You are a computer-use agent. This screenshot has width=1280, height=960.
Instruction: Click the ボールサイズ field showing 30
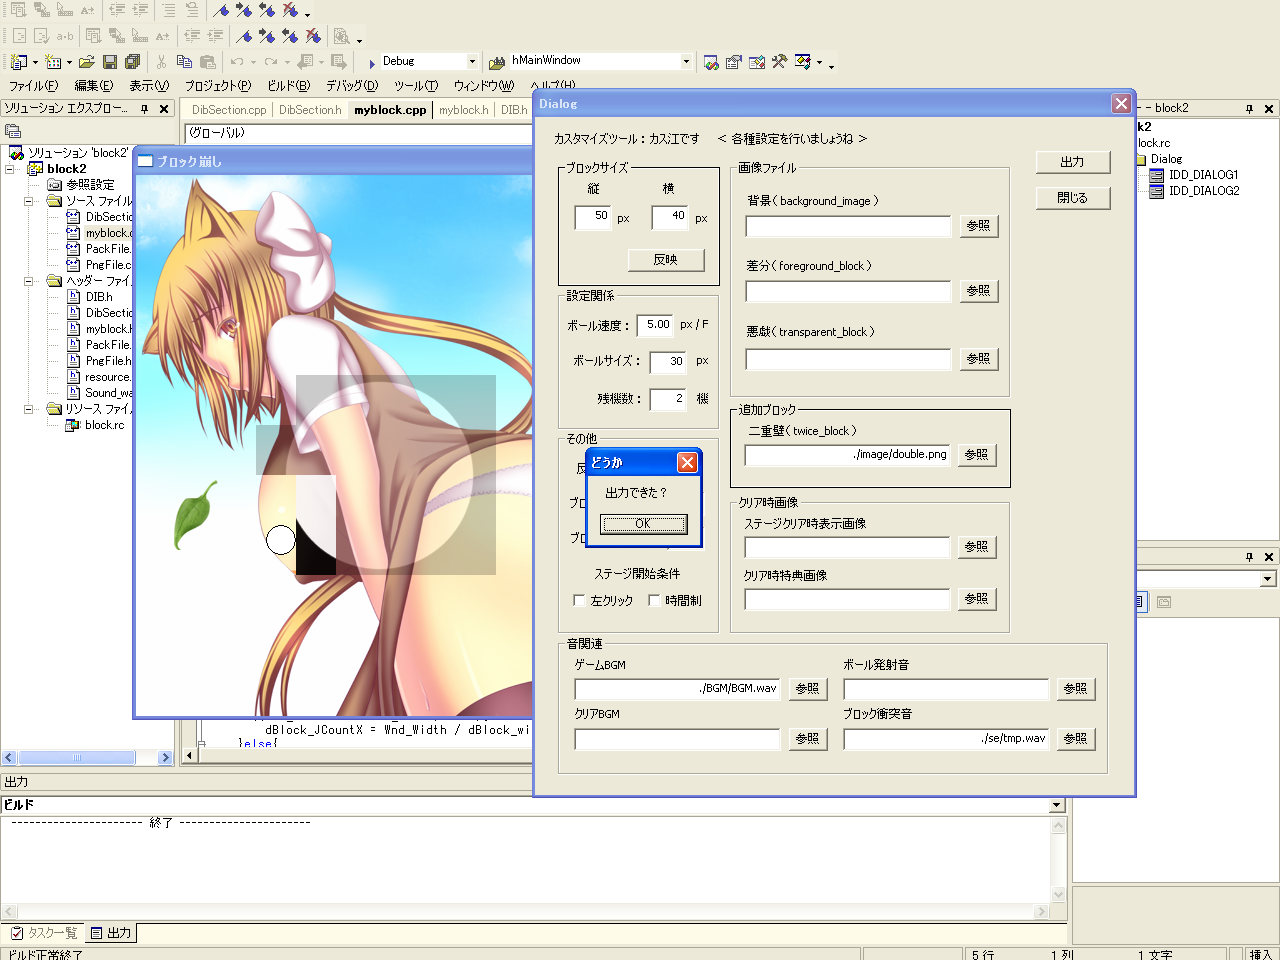pyautogui.click(x=668, y=362)
